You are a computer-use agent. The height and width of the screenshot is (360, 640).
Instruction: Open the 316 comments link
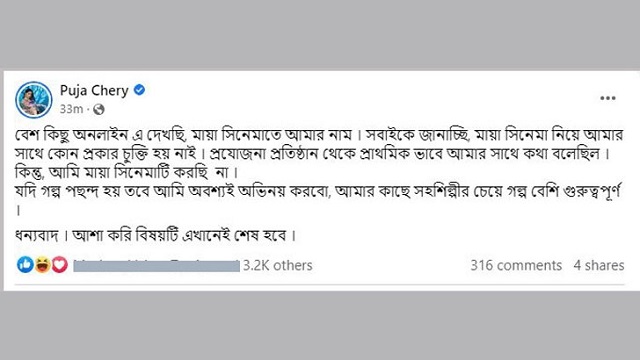click(516, 265)
